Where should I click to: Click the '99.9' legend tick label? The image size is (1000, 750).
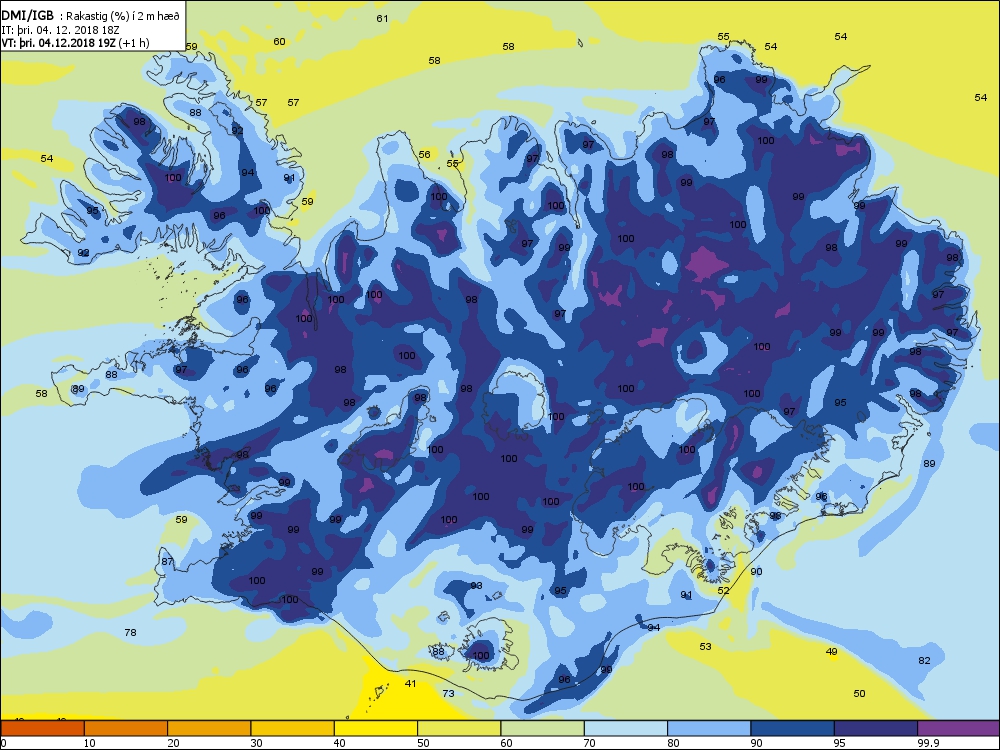(x=928, y=742)
